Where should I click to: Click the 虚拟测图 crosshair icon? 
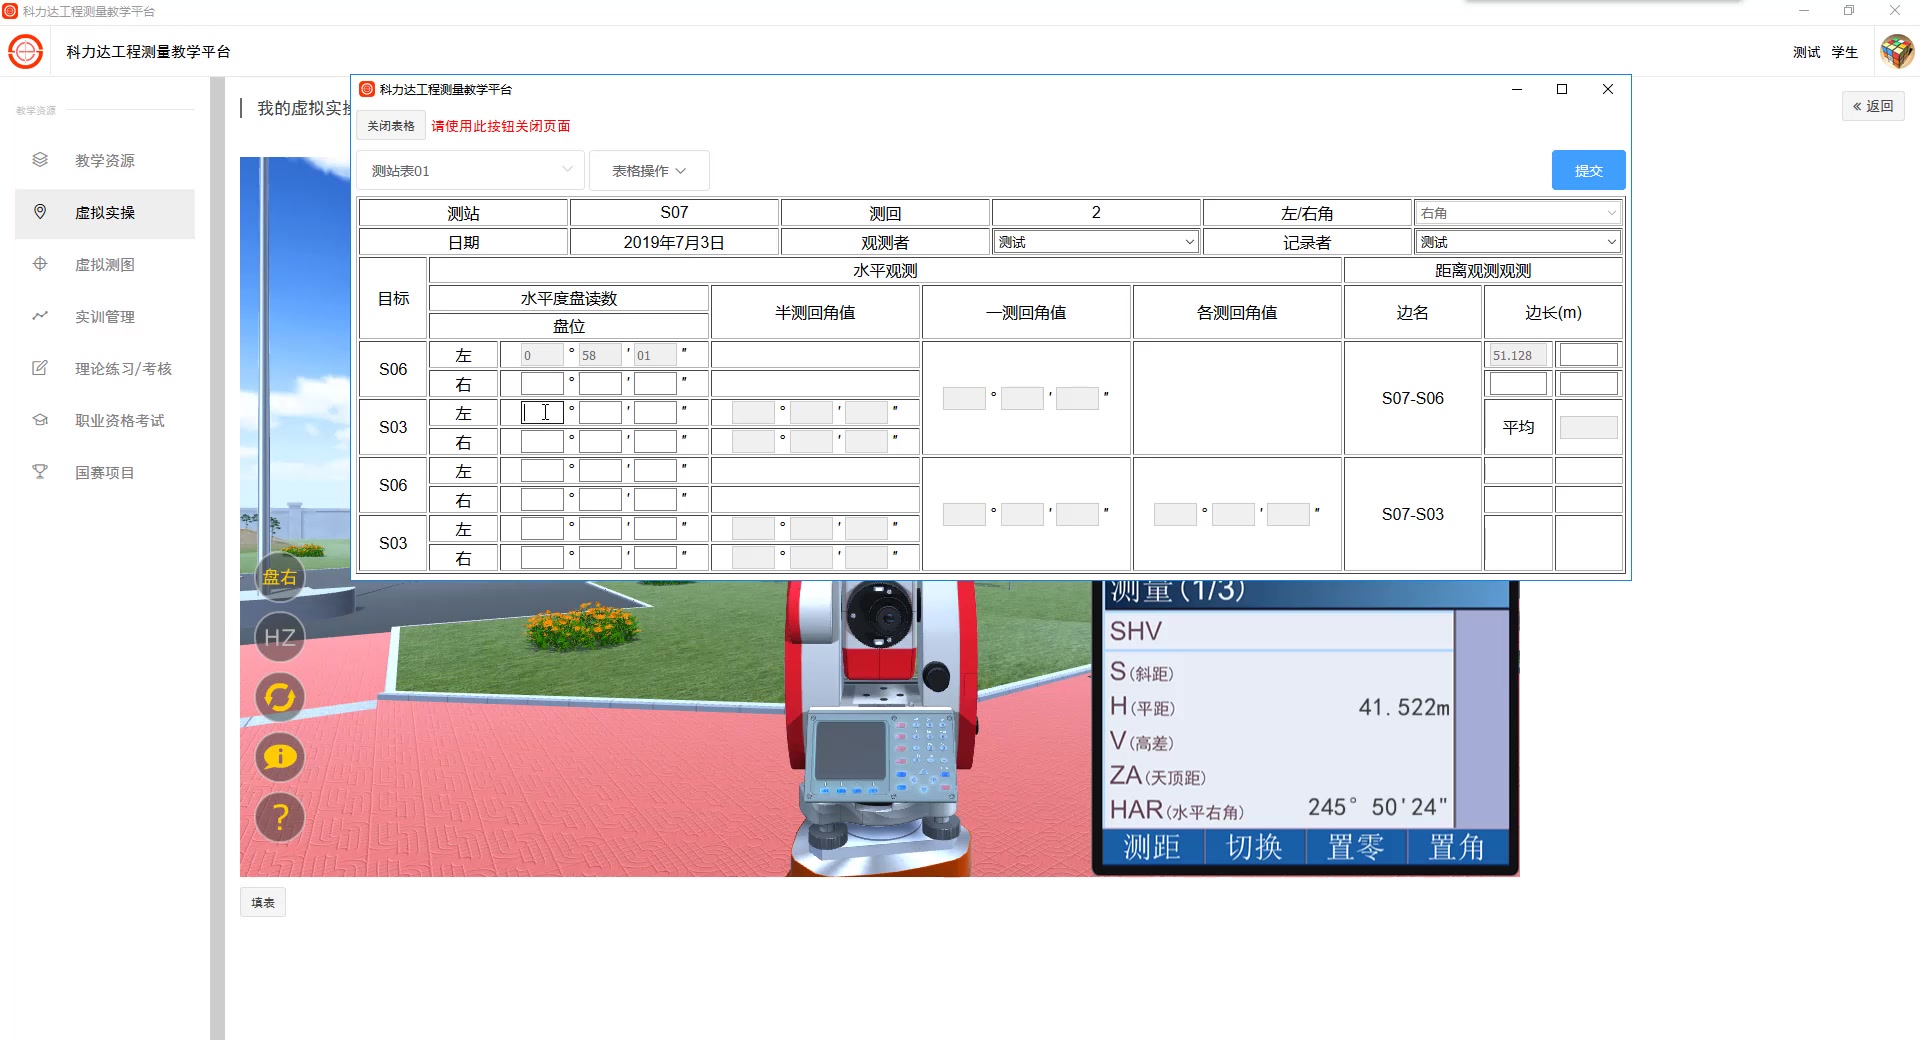click(x=40, y=264)
